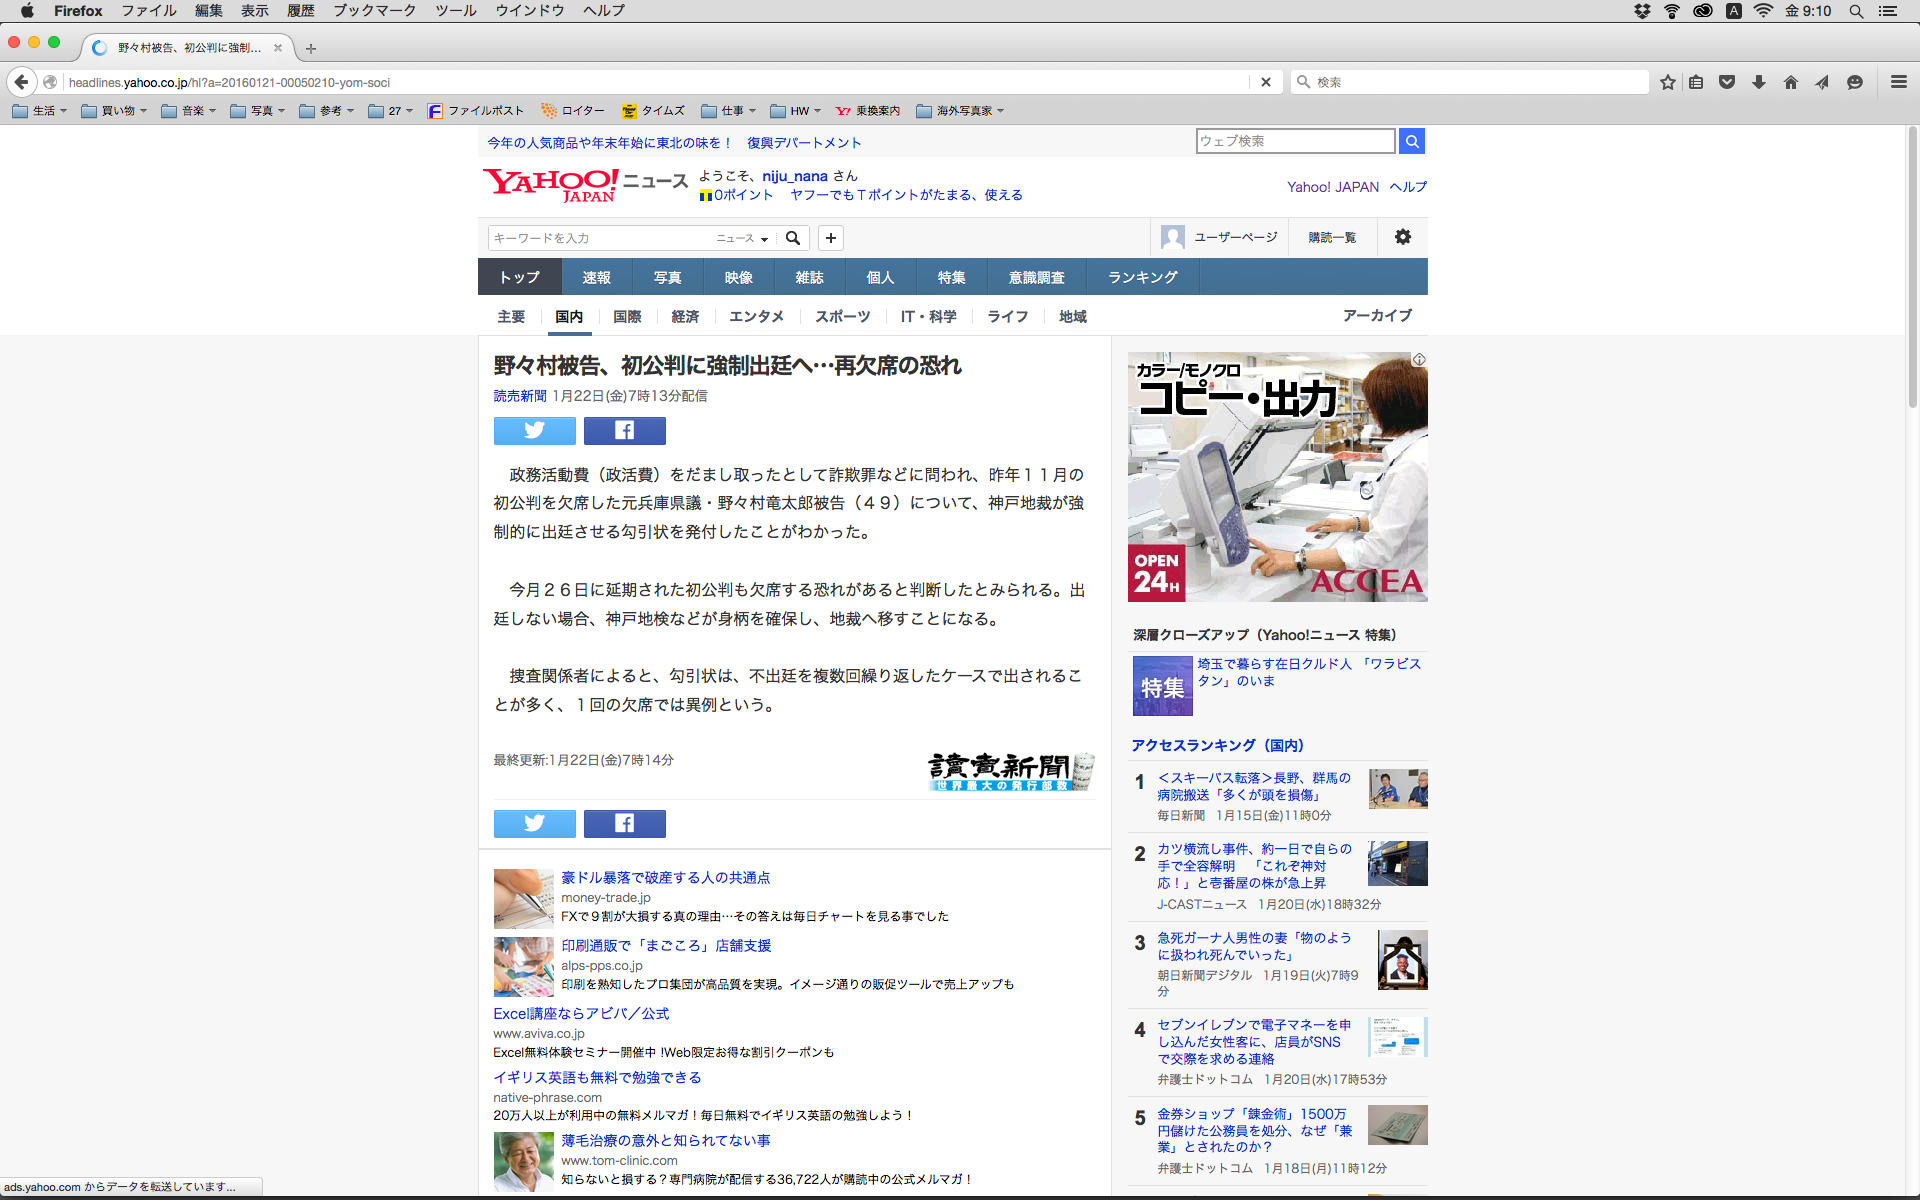Viewport: 1920px width, 1200px height.
Task: Bookmark this page with star icon
Action: [x=1667, y=82]
